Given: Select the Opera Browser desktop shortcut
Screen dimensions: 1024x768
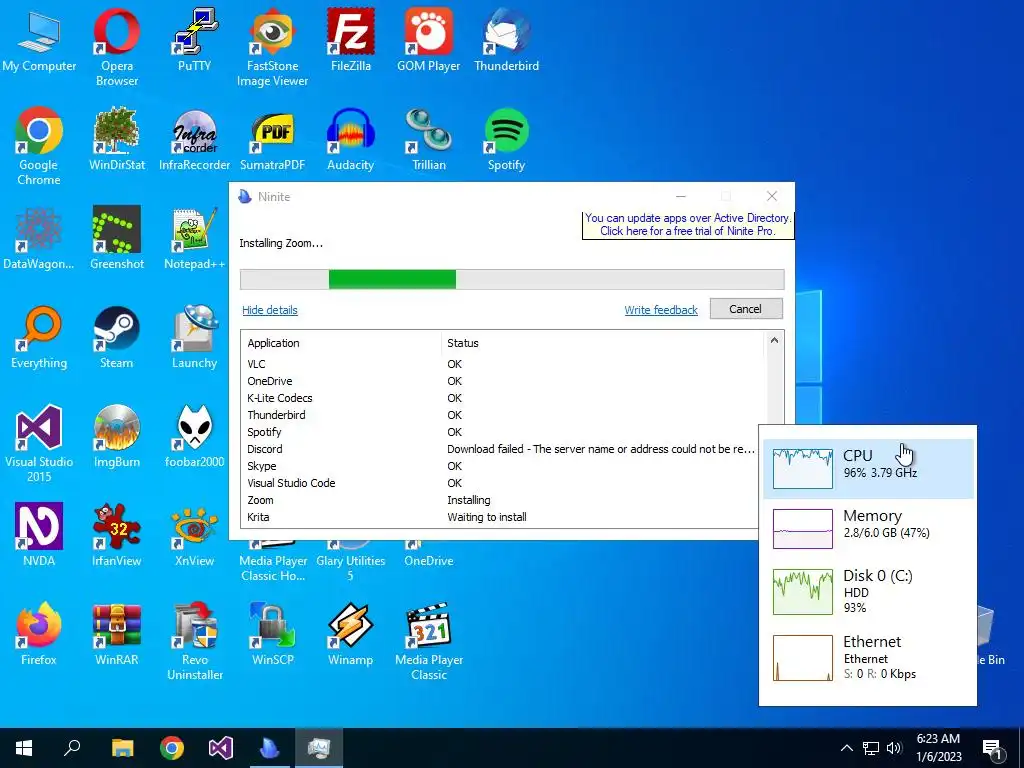Looking at the screenshot, I should 117,46.
